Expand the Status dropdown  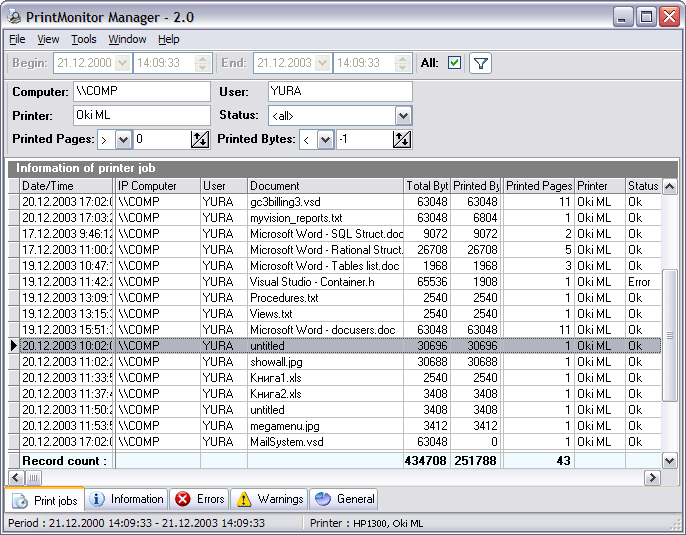pyautogui.click(x=403, y=116)
